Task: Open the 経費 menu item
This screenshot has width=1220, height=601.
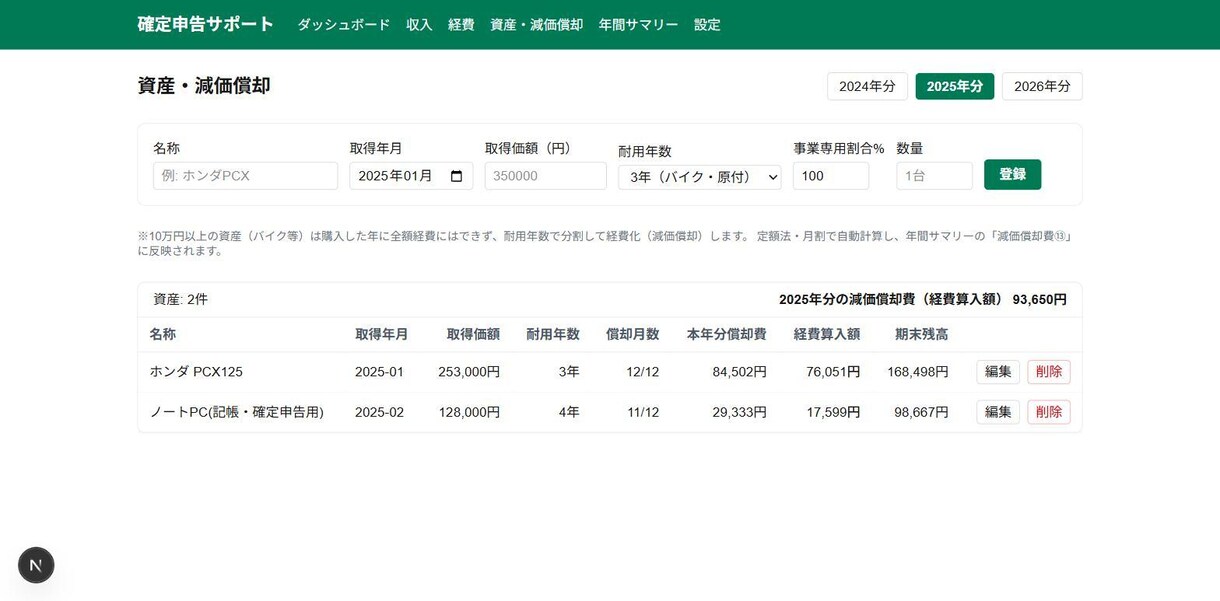Action: [x=461, y=25]
